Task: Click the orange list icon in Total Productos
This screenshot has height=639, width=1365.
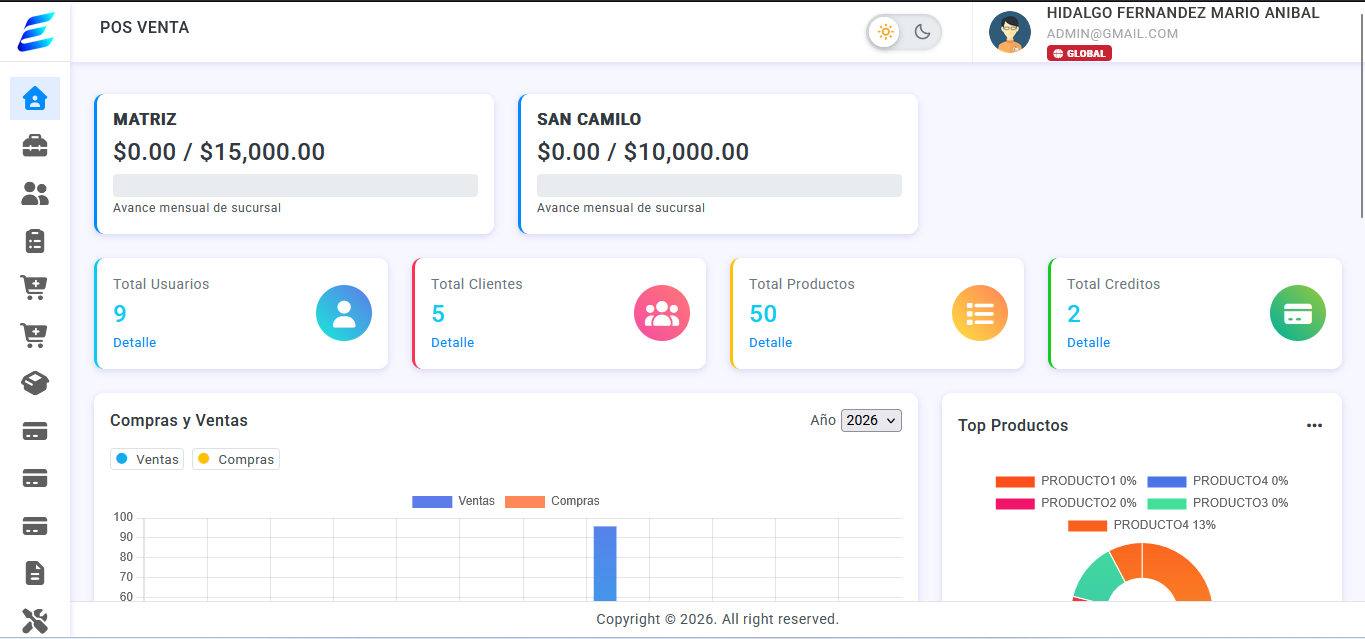Action: [980, 313]
